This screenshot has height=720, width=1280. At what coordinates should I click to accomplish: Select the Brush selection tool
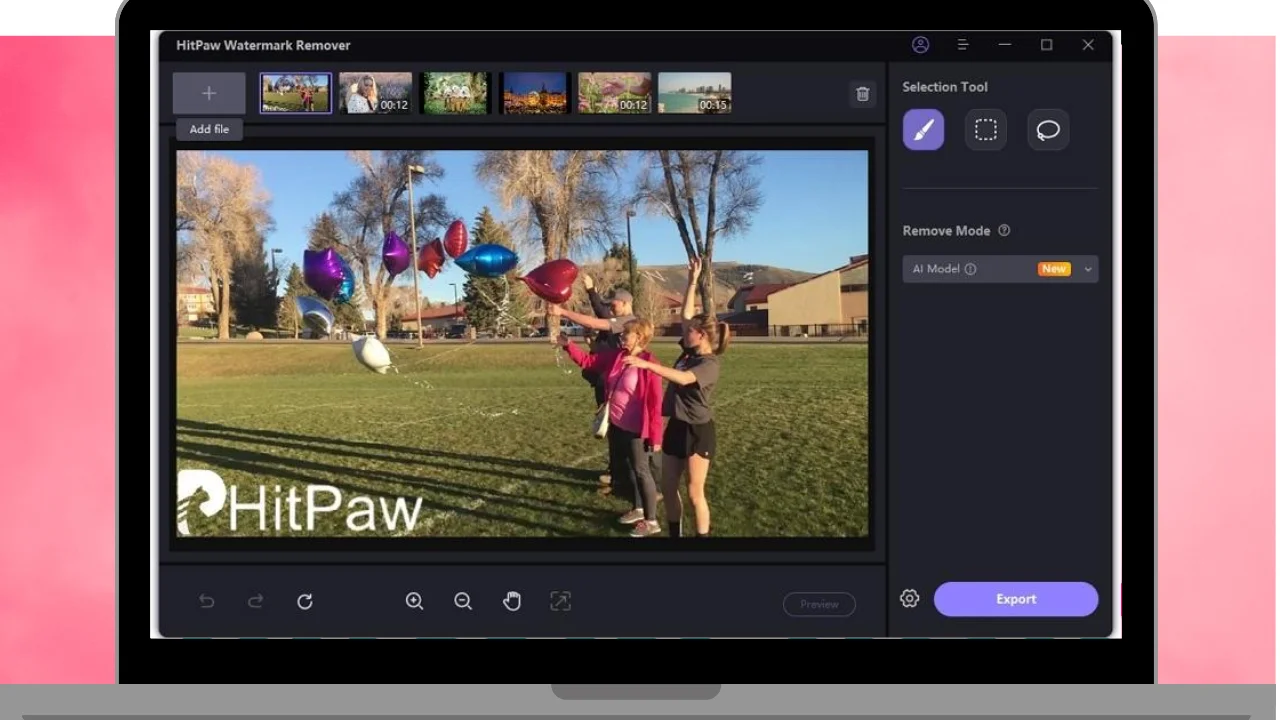[923, 130]
